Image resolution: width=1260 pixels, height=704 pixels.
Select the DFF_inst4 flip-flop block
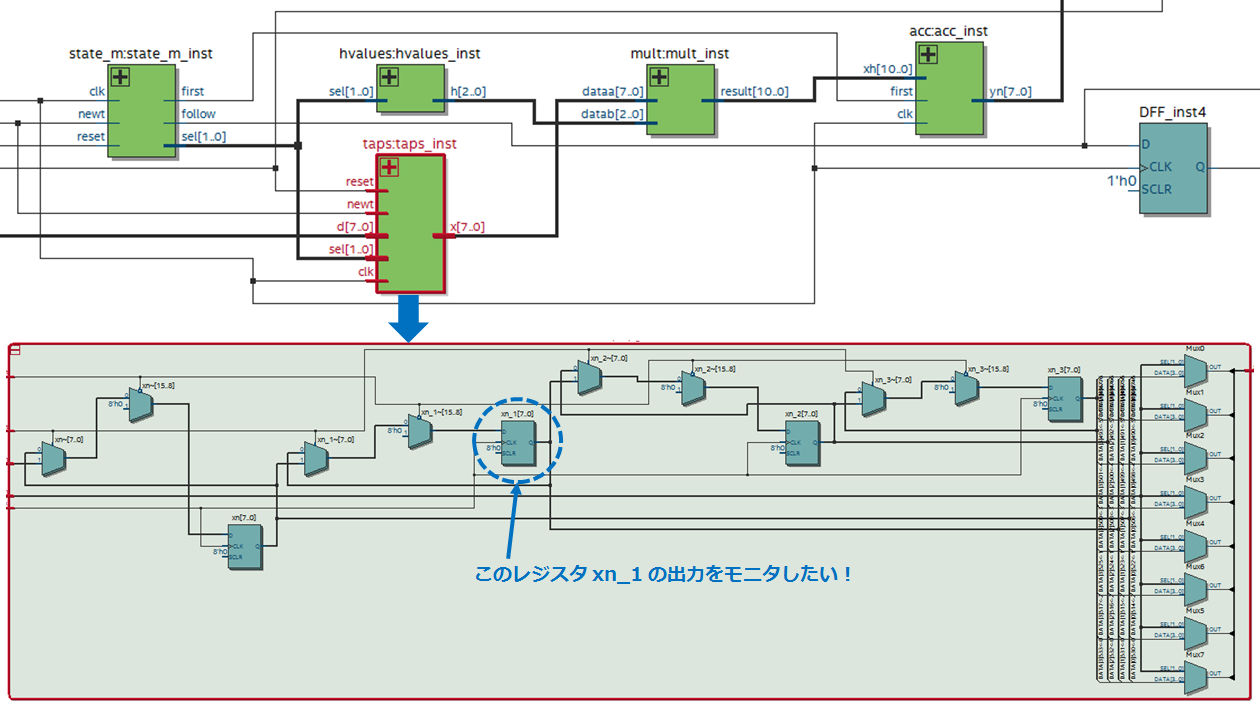click(1173, 168)
